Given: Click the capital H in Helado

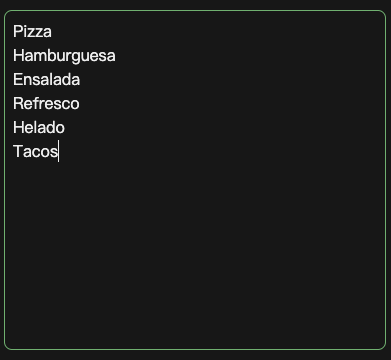Looking at the screenshot, I should coord(18,128).
